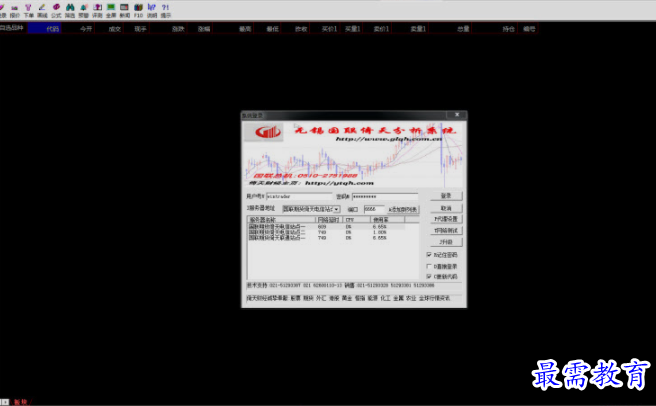Select the second server row in list
656x406 pixels.
(326, 232)
